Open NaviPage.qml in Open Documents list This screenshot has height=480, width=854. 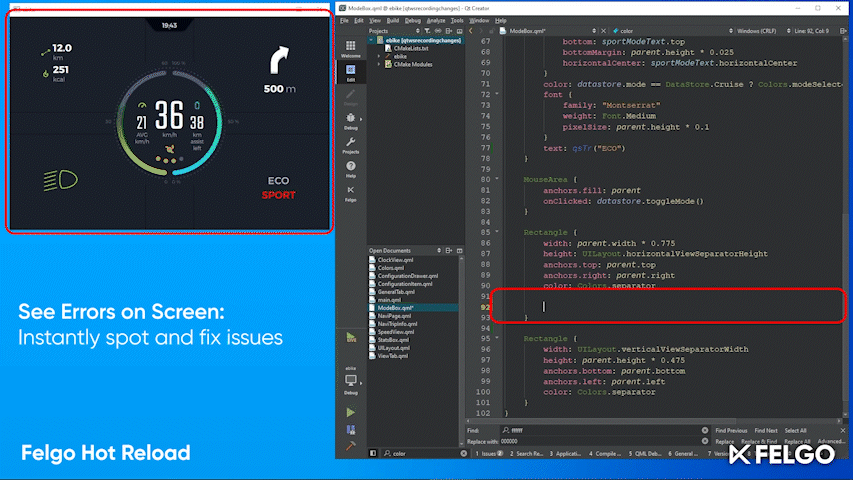395,316
